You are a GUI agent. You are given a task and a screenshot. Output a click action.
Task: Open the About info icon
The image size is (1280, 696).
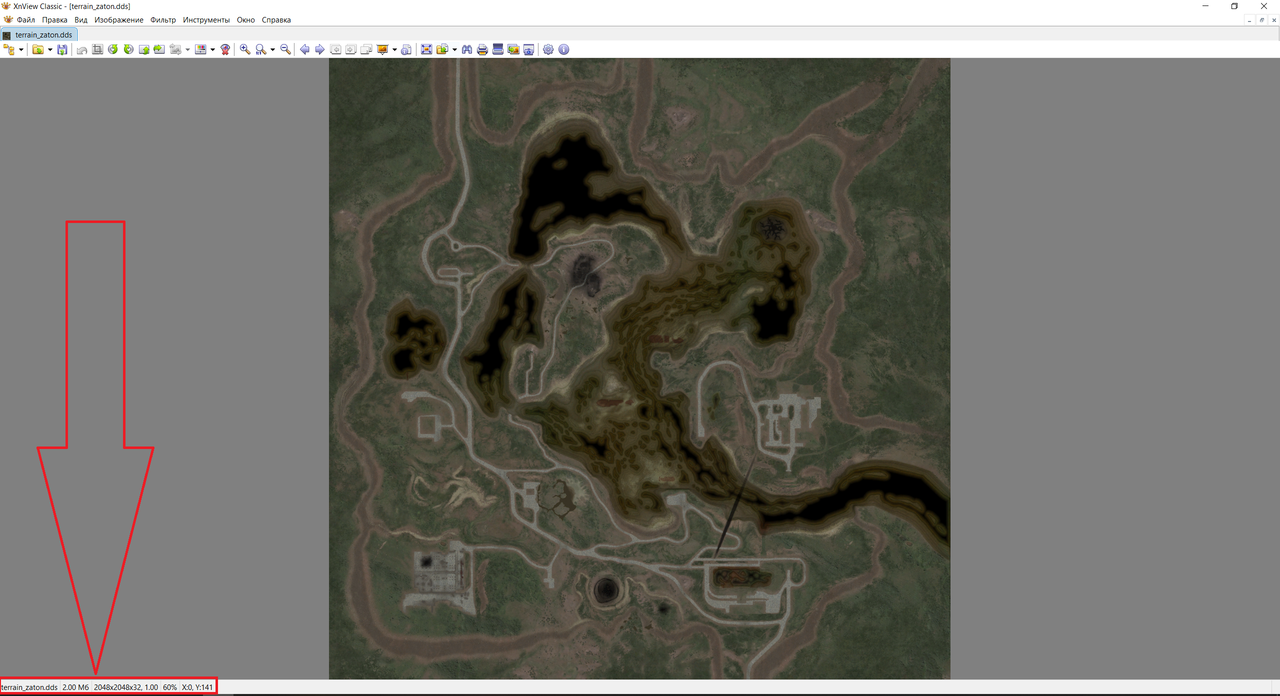pyautogui.click(x=563, y=49)
